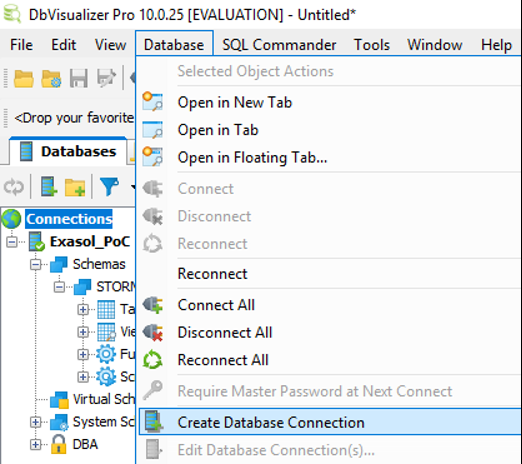
Task: Open dropdown arrow next to filter funnel
Action: [x=133, y=187]
